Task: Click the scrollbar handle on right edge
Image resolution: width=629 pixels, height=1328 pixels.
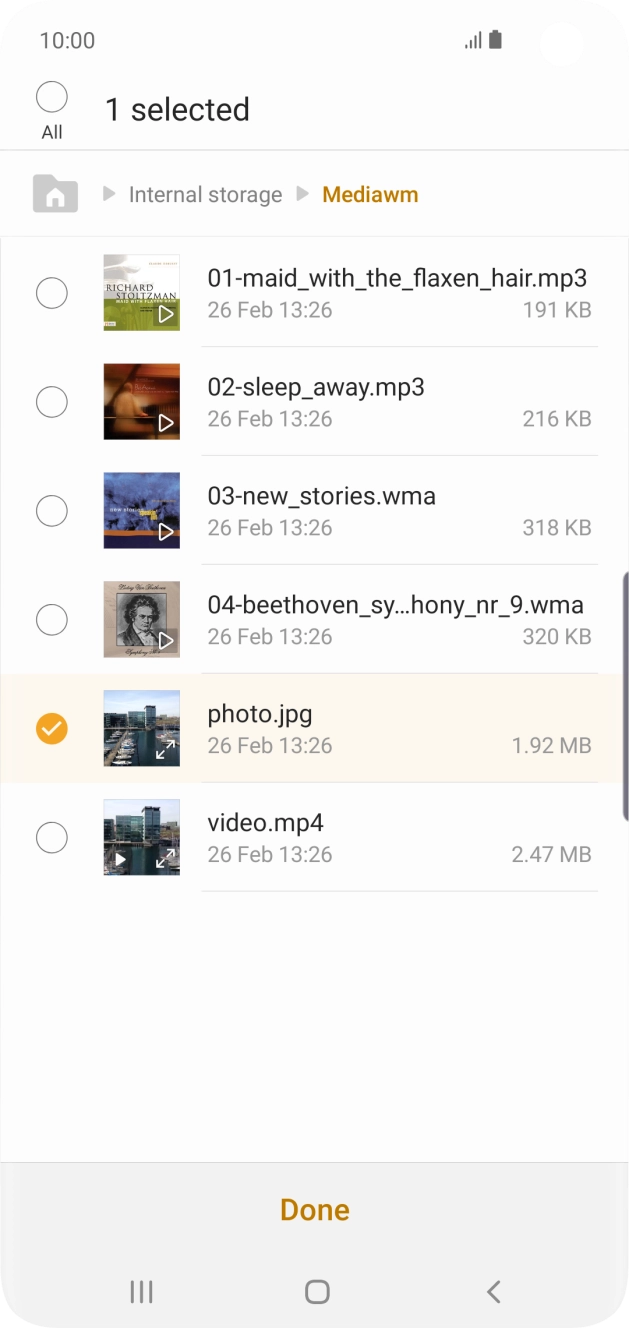Action: pos(625,640)
